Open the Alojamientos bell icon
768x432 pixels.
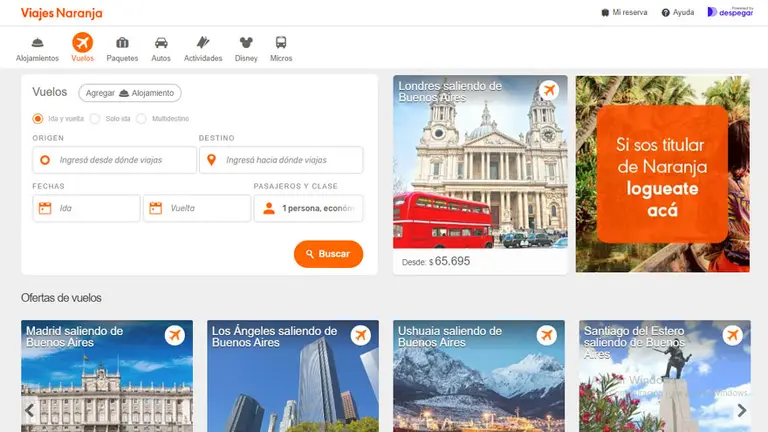(37, 43)
